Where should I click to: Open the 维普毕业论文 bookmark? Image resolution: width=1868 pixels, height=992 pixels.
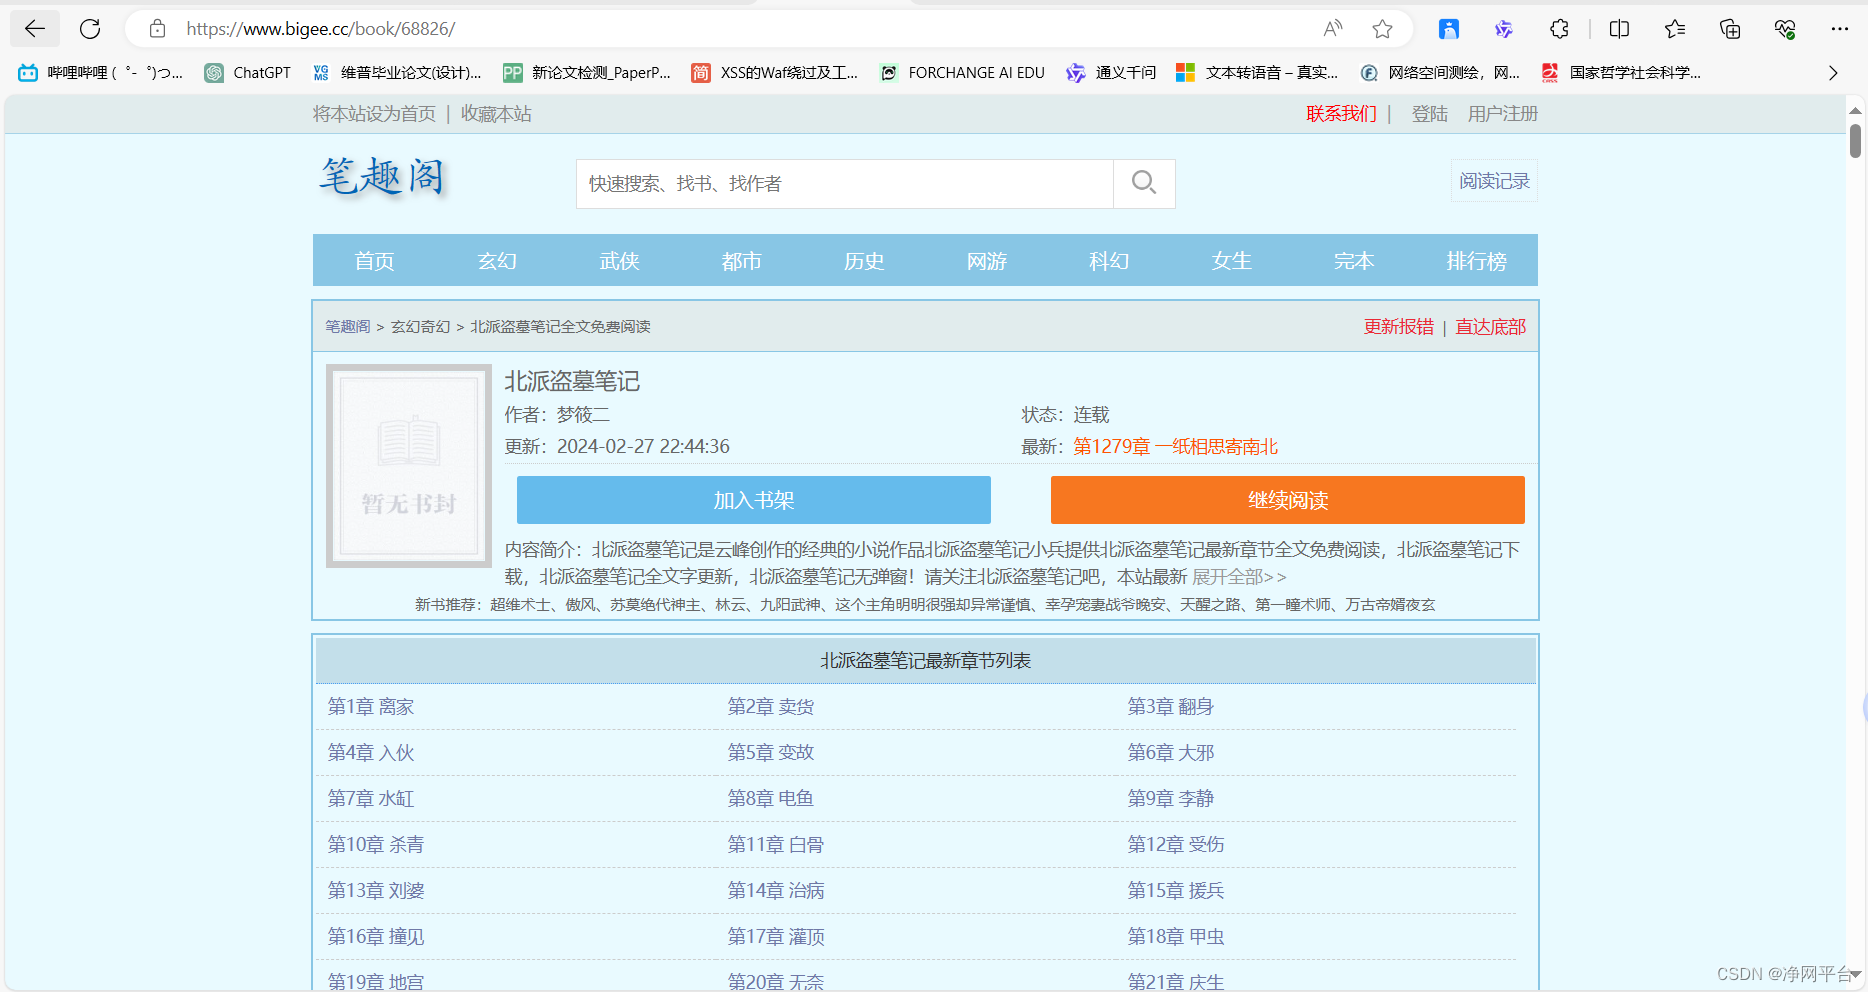tap(397, 73)
